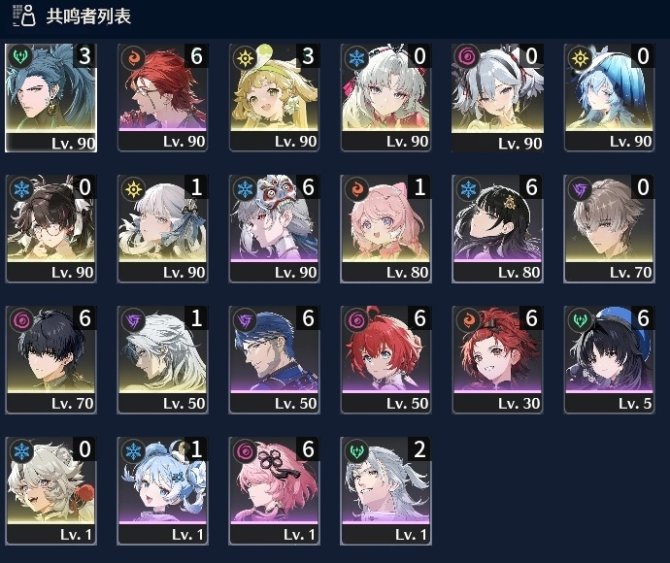Screen dimensions: 670x563
Task: Click the purple spiral icon on pink-haired Lv. 1 card
Action: pyautogui.click(x=245, y=451)
